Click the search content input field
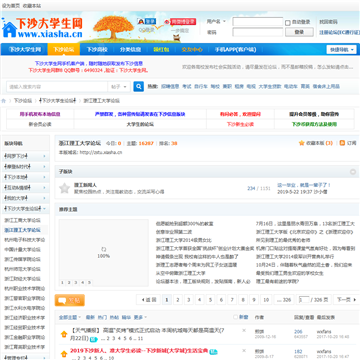Screen dimensions: 360x360 click(57, 87)
